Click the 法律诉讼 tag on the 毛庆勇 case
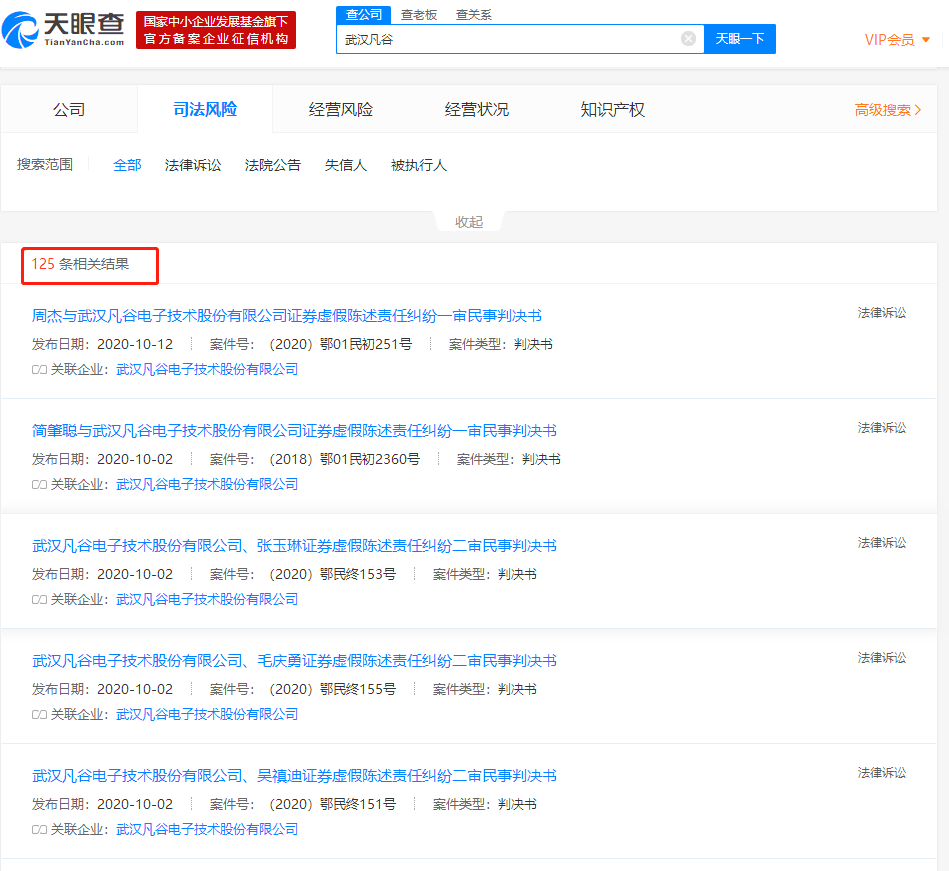Screen dimensions: 949x871 (x=882, y=658)
